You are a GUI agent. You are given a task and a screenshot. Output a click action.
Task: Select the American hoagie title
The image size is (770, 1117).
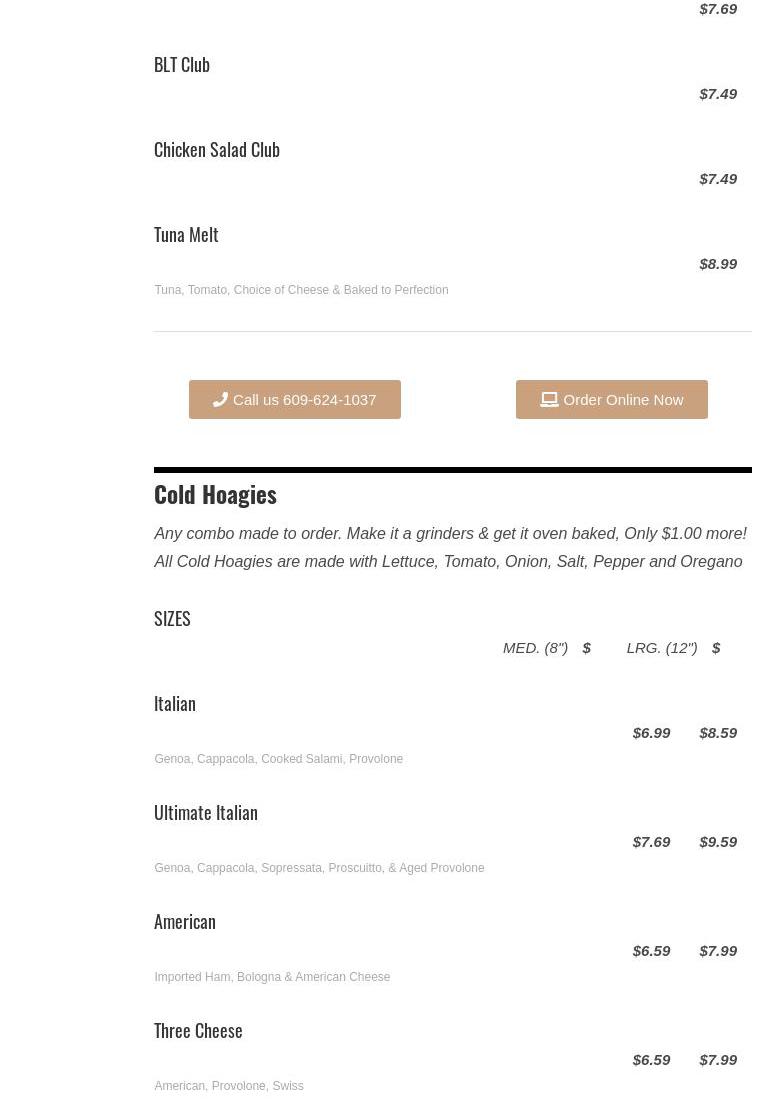coord(184,922)
